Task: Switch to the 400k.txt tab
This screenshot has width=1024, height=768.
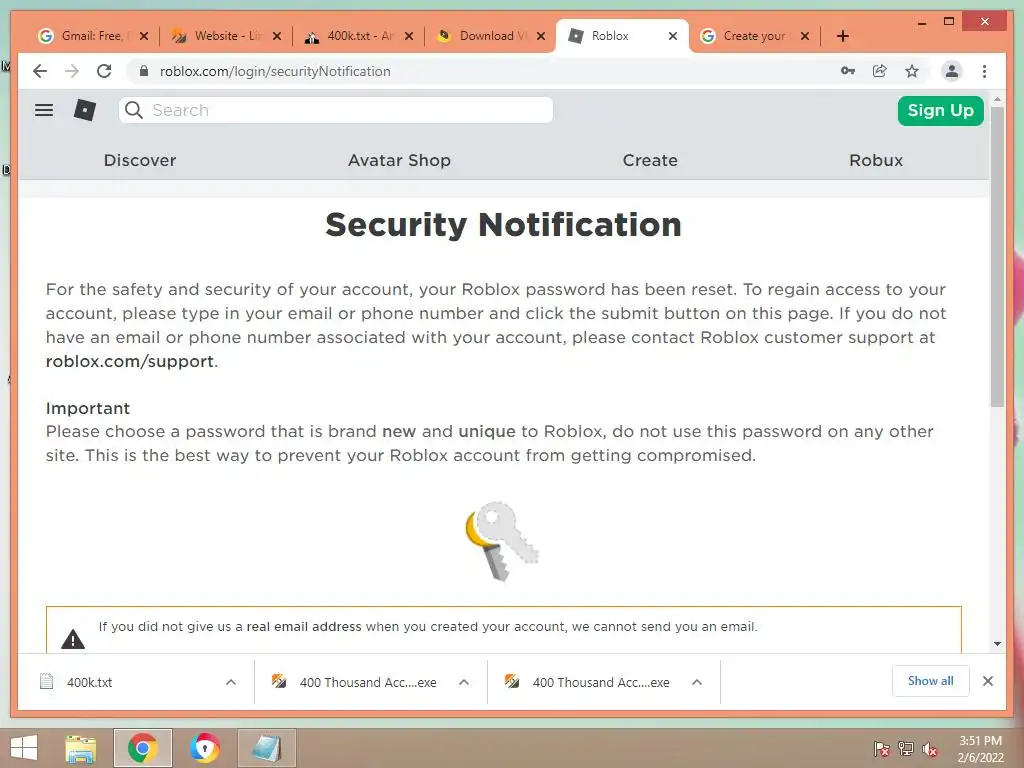Action: [x=357, y=36]
